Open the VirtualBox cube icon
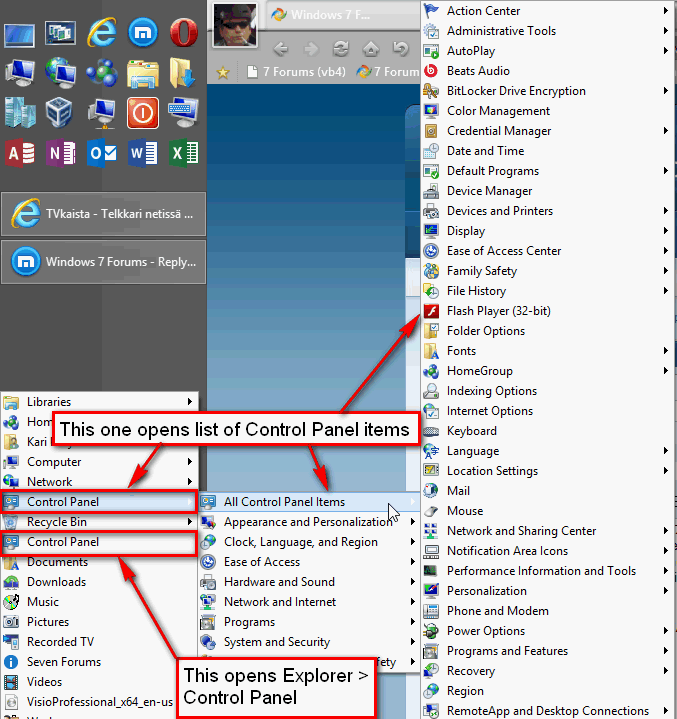This screenshot has width=677, height=719. (60, 112)
